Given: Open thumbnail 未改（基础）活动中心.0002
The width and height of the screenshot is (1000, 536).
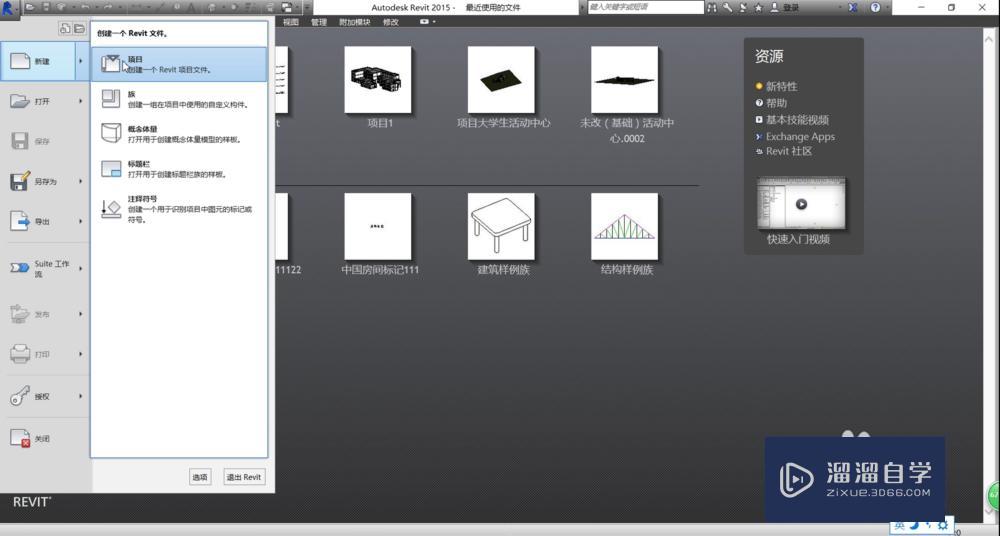Looking at the screenshot, I should tap(624, 80).
